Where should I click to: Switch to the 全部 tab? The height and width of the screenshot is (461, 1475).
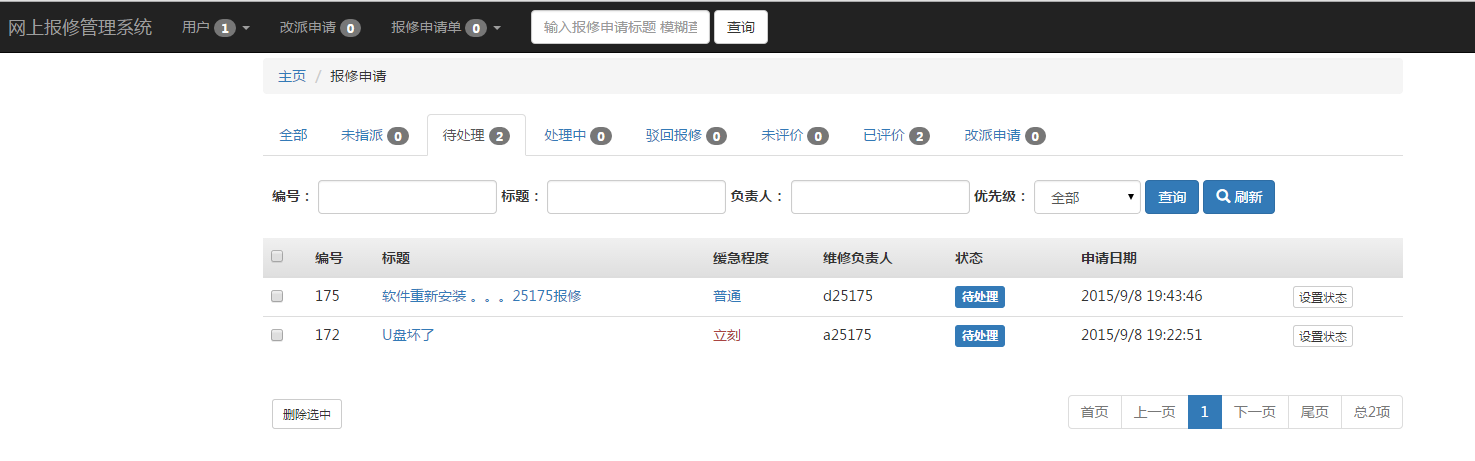293,135
